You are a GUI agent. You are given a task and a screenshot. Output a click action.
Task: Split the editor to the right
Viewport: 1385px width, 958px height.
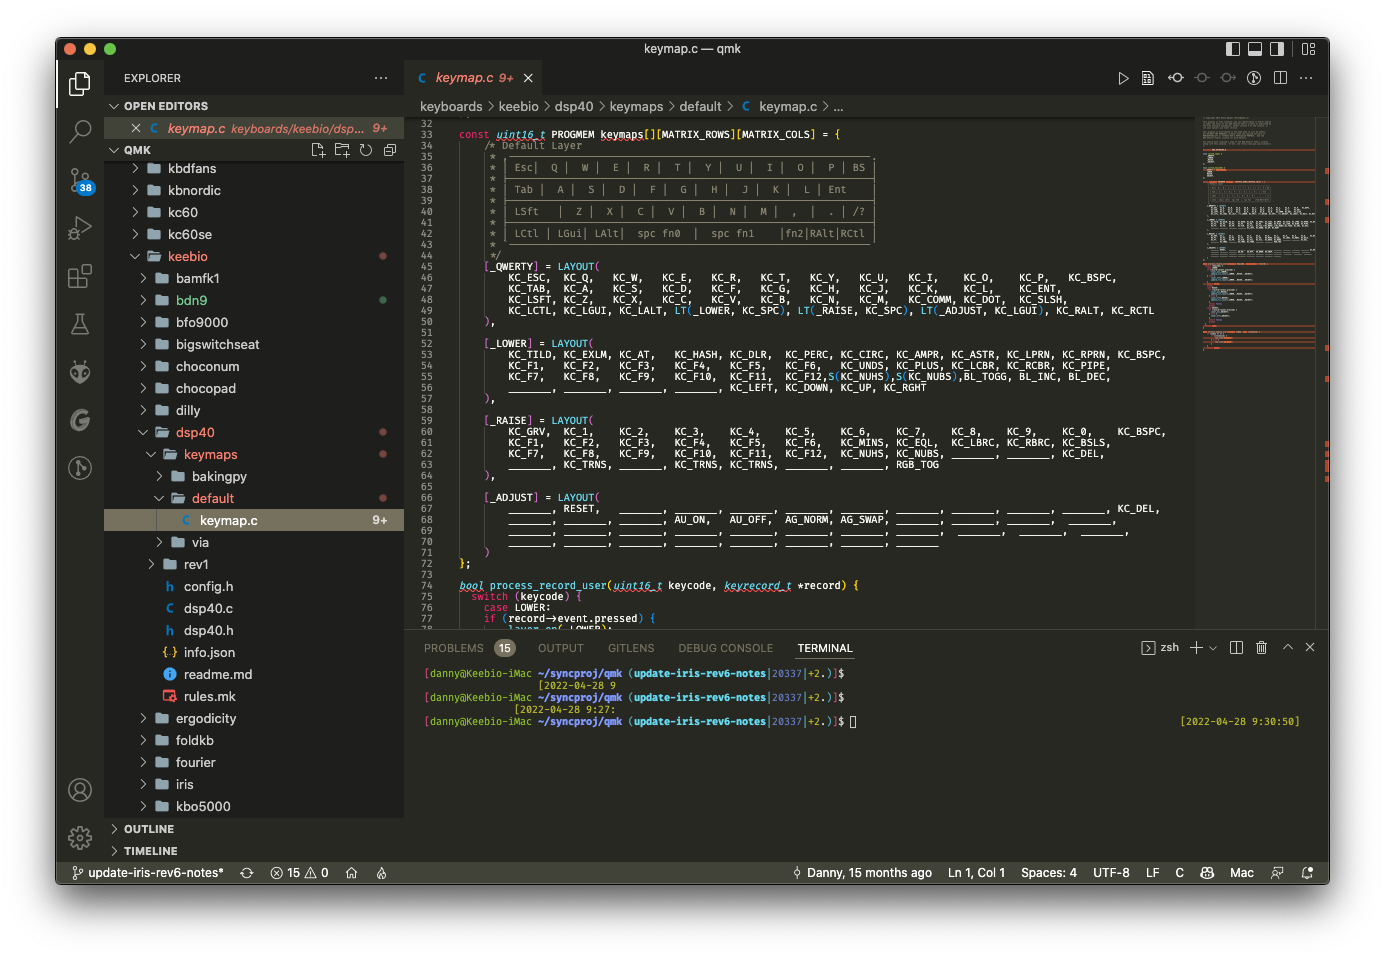pyautogui.click(x=1280, y=78)
